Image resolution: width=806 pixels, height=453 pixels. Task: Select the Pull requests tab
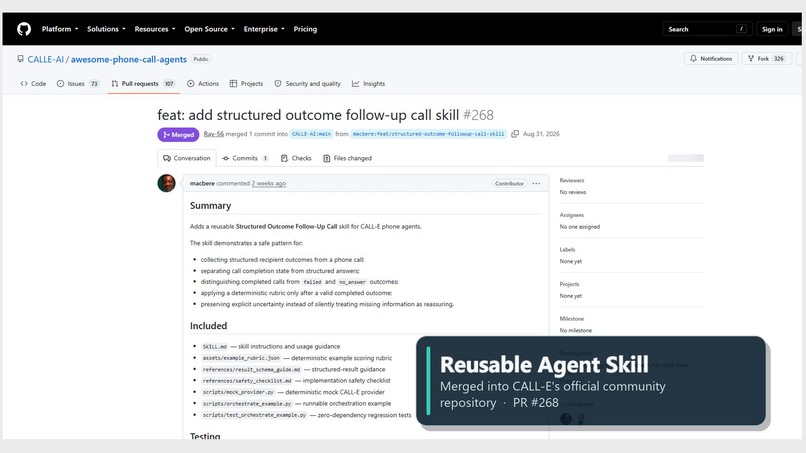tap(143, 83)
